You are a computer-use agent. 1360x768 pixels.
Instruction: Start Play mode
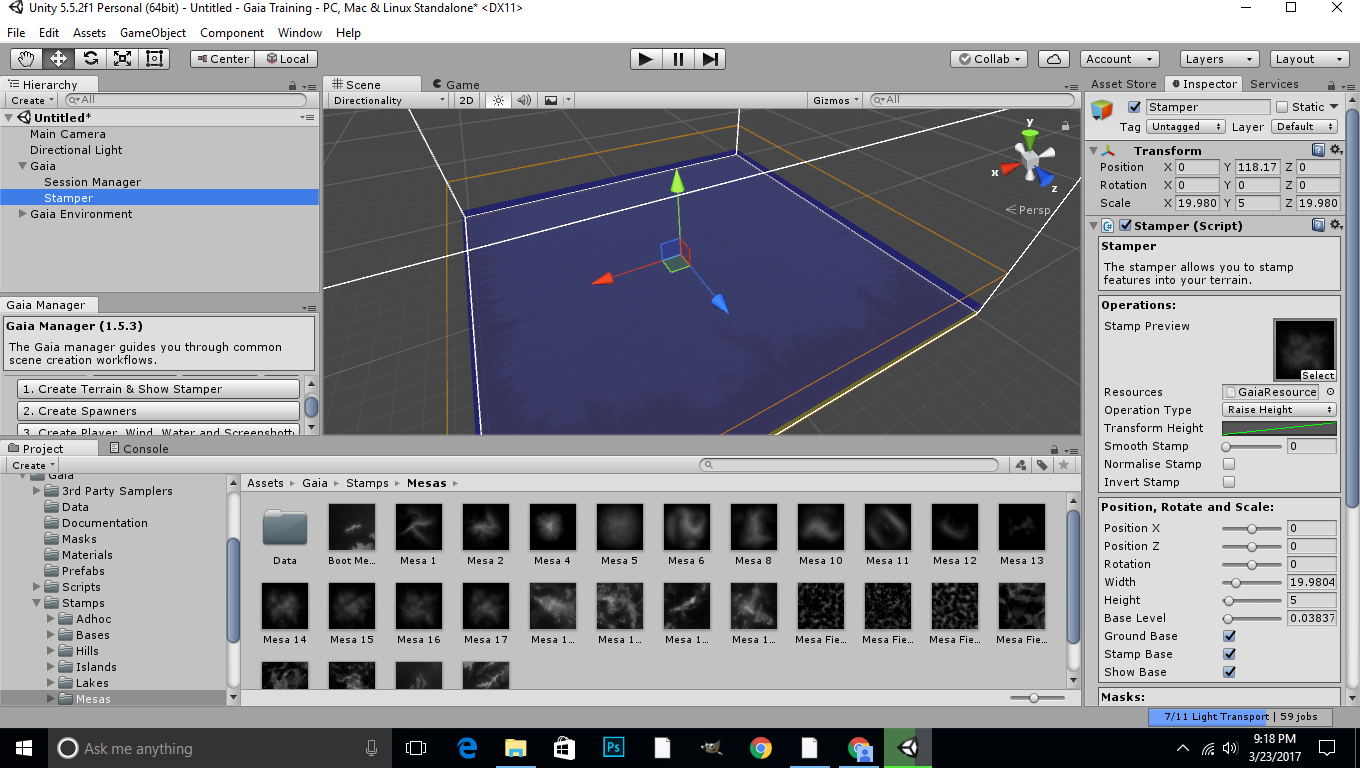click(646, 59)
